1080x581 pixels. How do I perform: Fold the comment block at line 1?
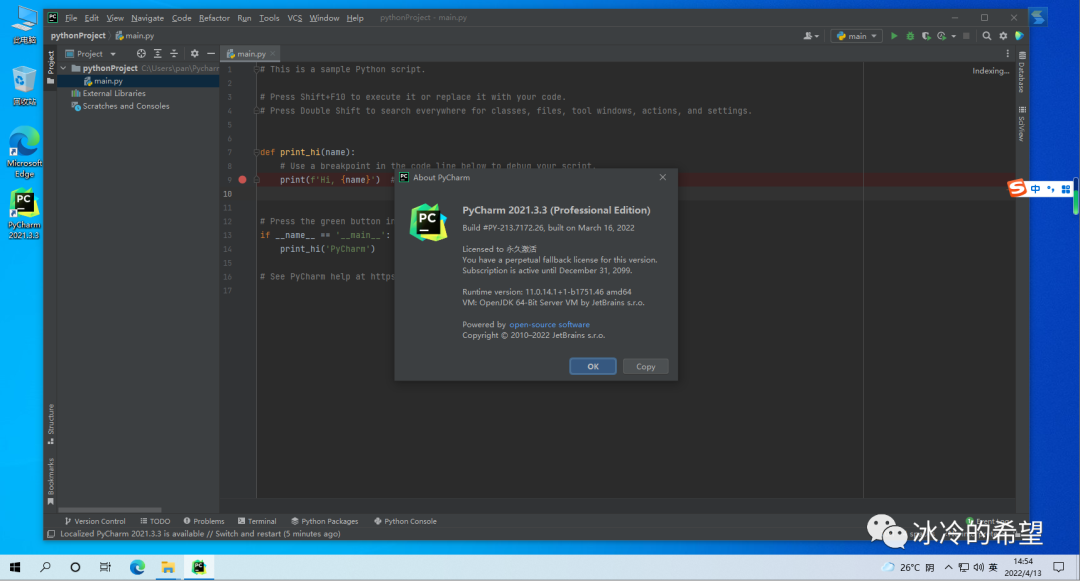256,70
